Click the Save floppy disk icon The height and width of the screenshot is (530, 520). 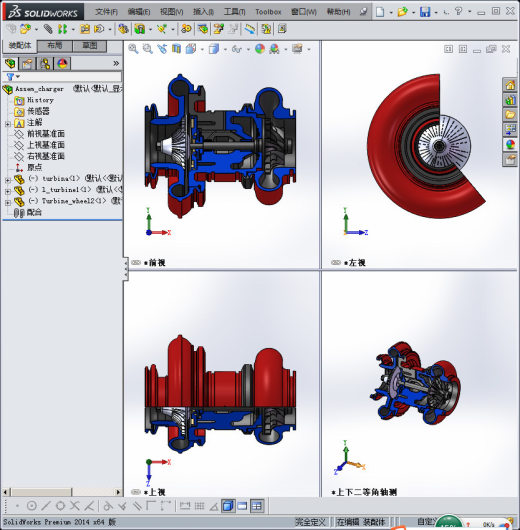tap(425, 12)
